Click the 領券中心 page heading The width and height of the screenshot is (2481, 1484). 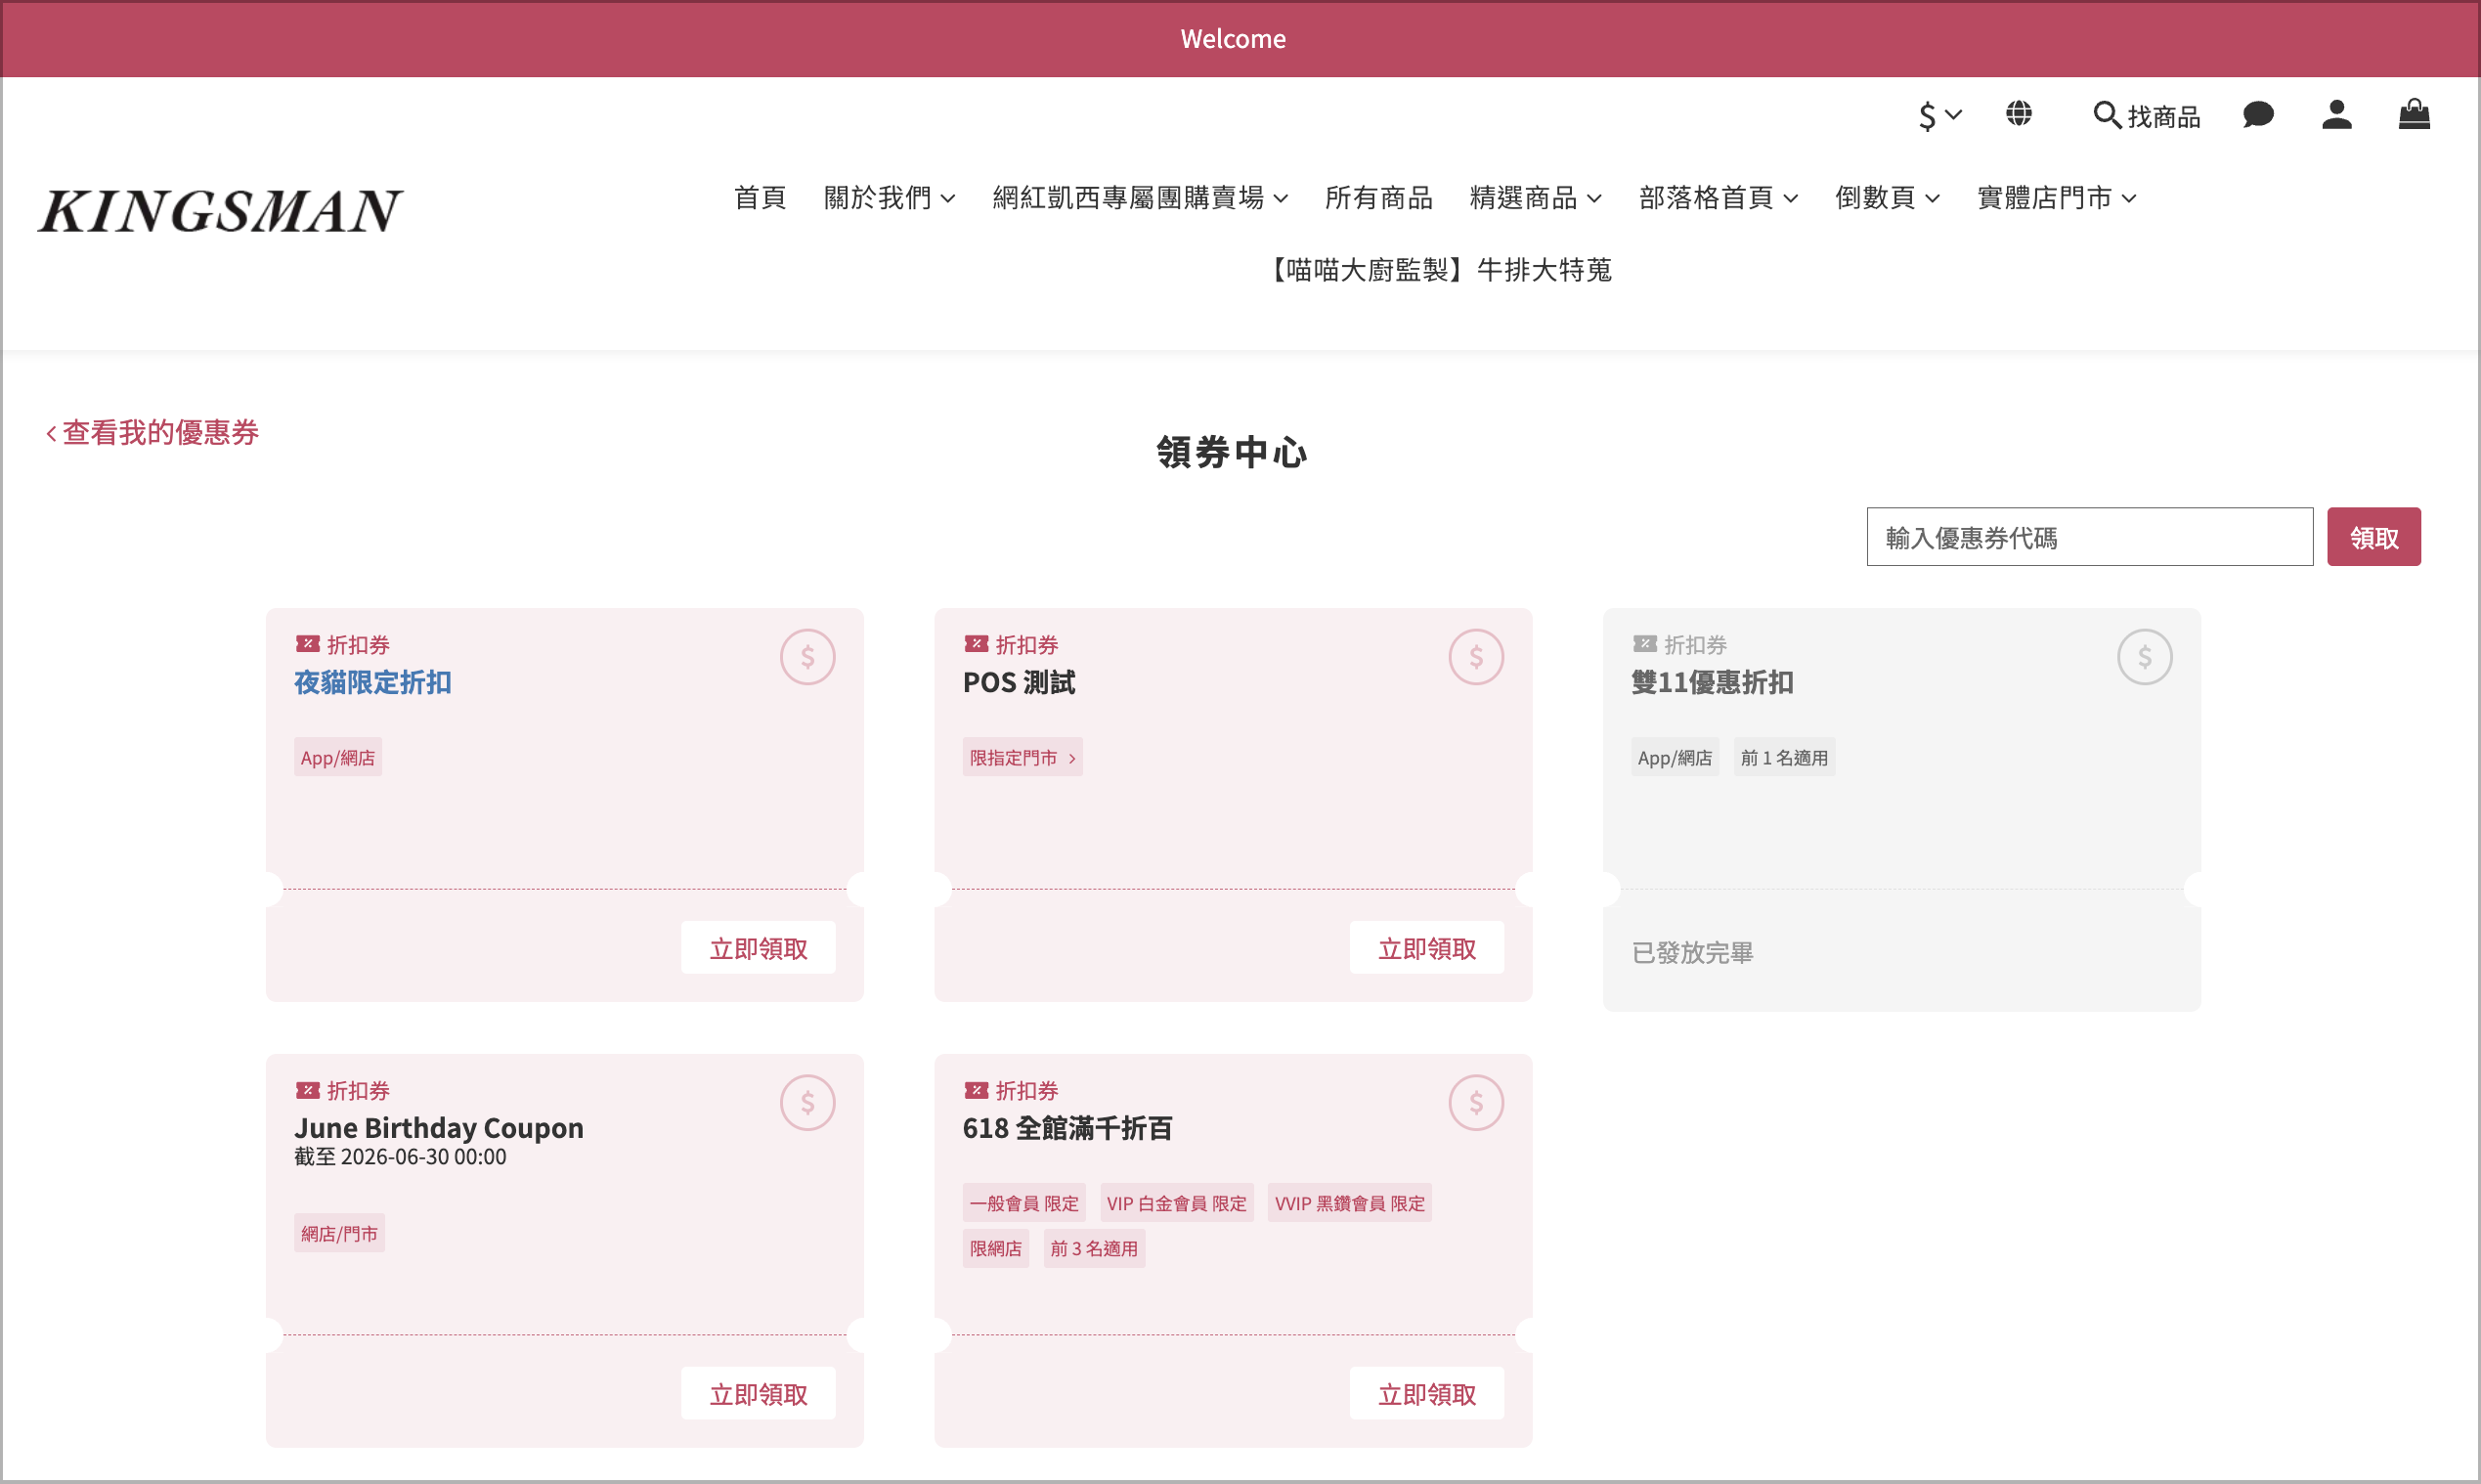(1232, 452)
